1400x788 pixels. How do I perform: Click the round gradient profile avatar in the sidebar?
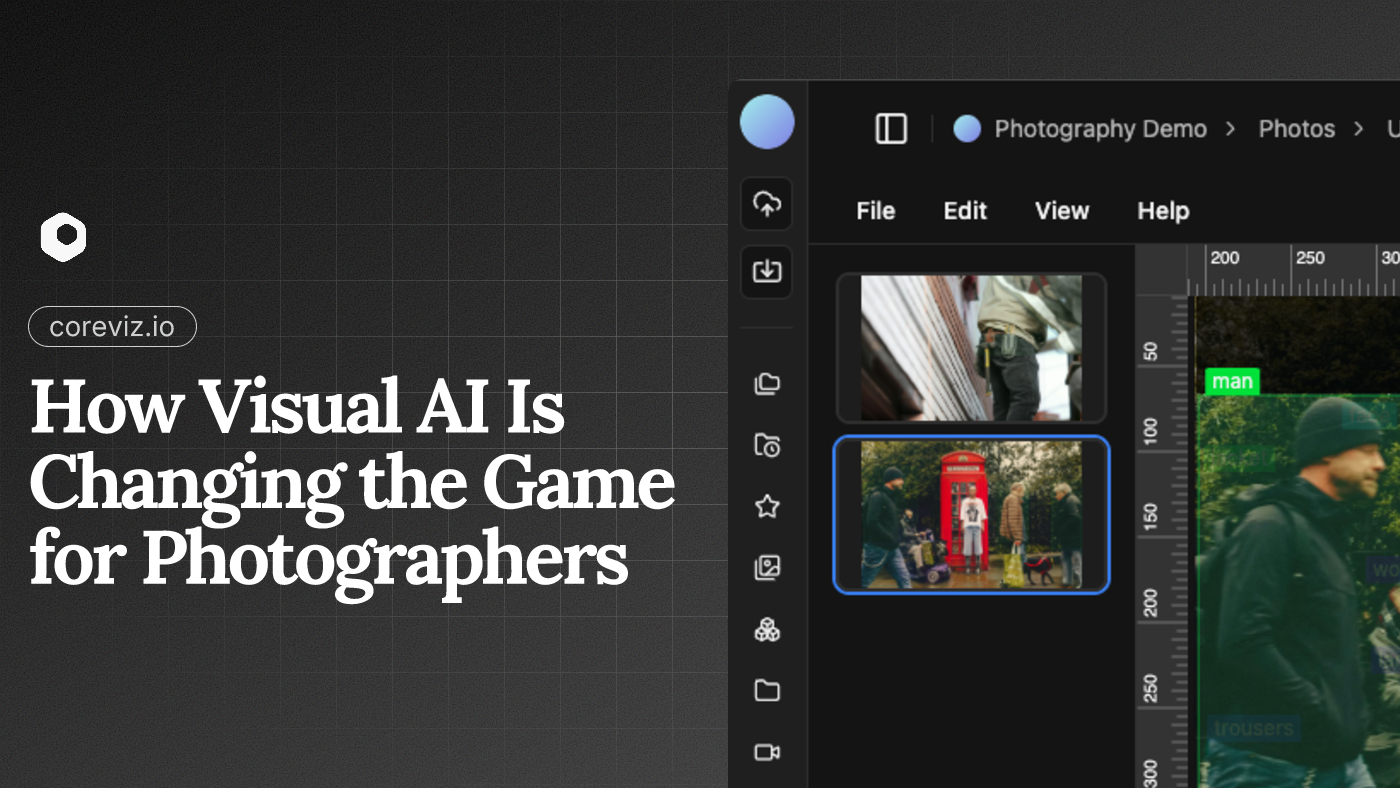[767, 122]
